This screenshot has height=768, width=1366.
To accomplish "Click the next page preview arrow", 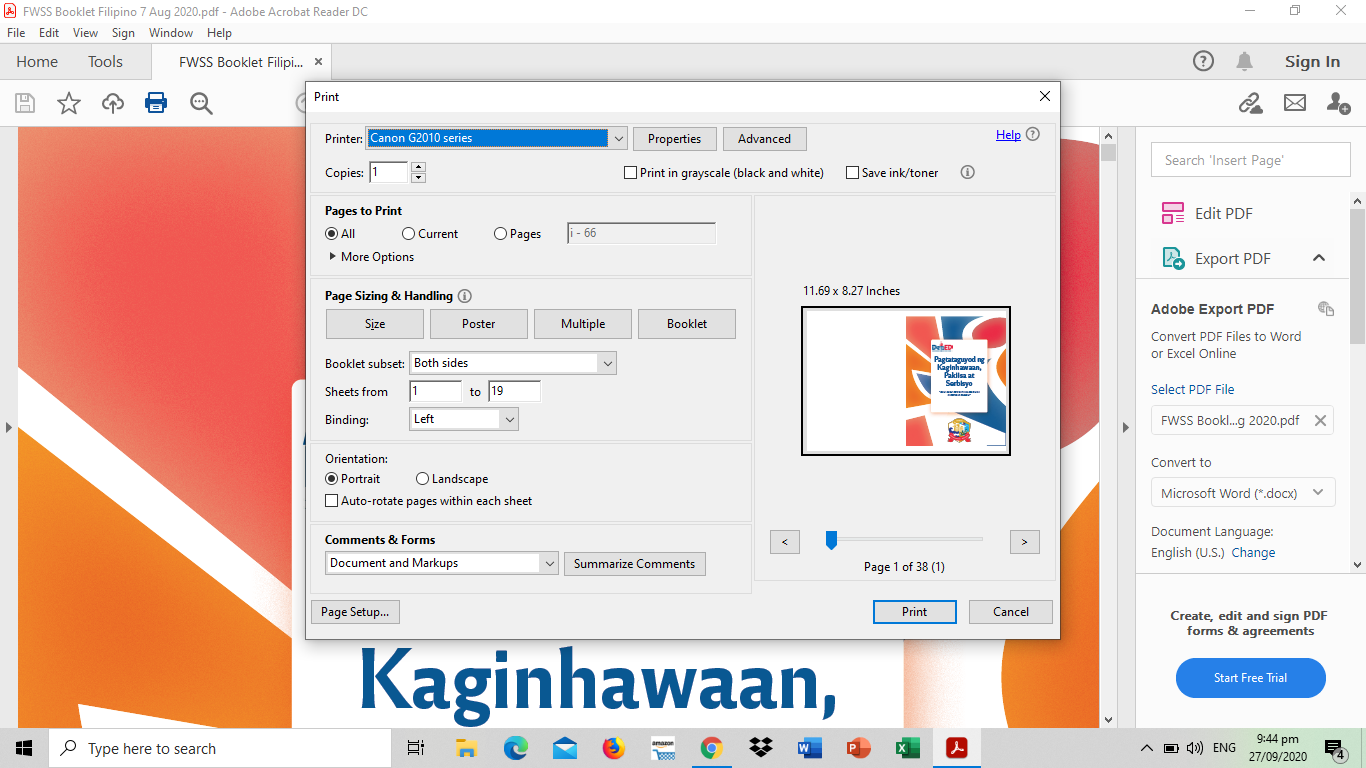I will (x=1024, y=541).
